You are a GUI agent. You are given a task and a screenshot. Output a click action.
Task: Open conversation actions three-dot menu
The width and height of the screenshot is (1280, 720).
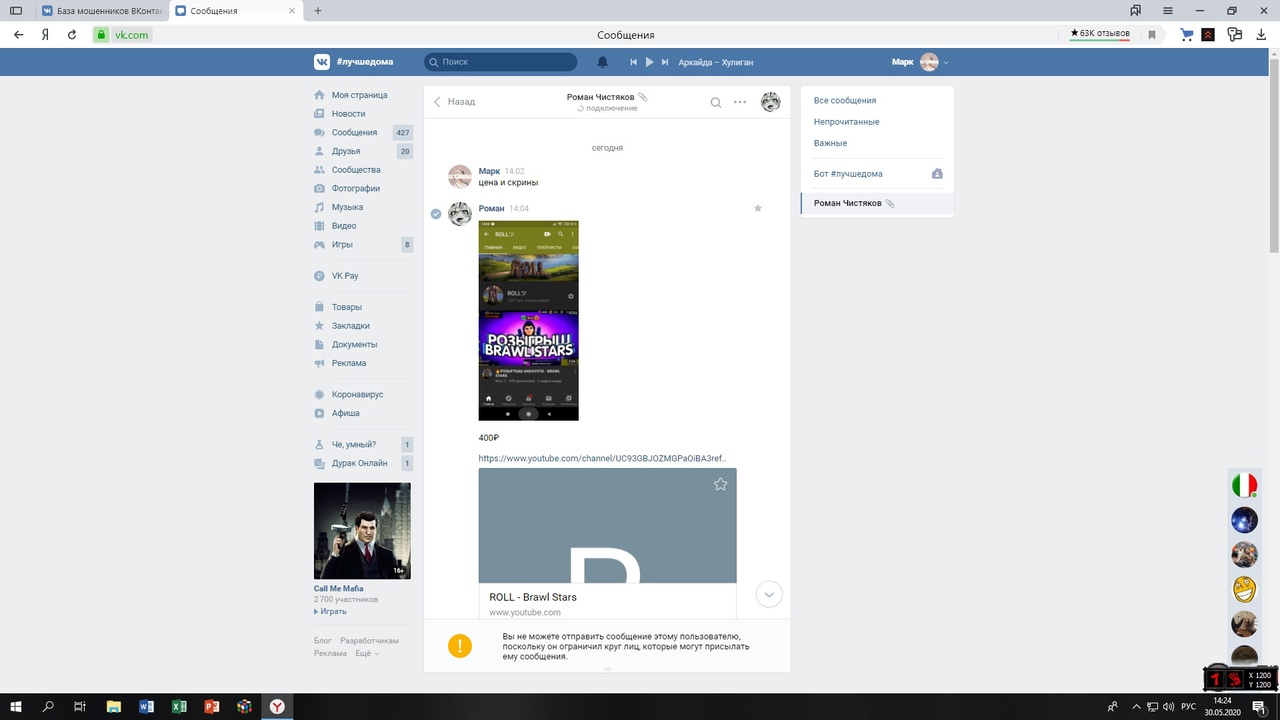740,102
